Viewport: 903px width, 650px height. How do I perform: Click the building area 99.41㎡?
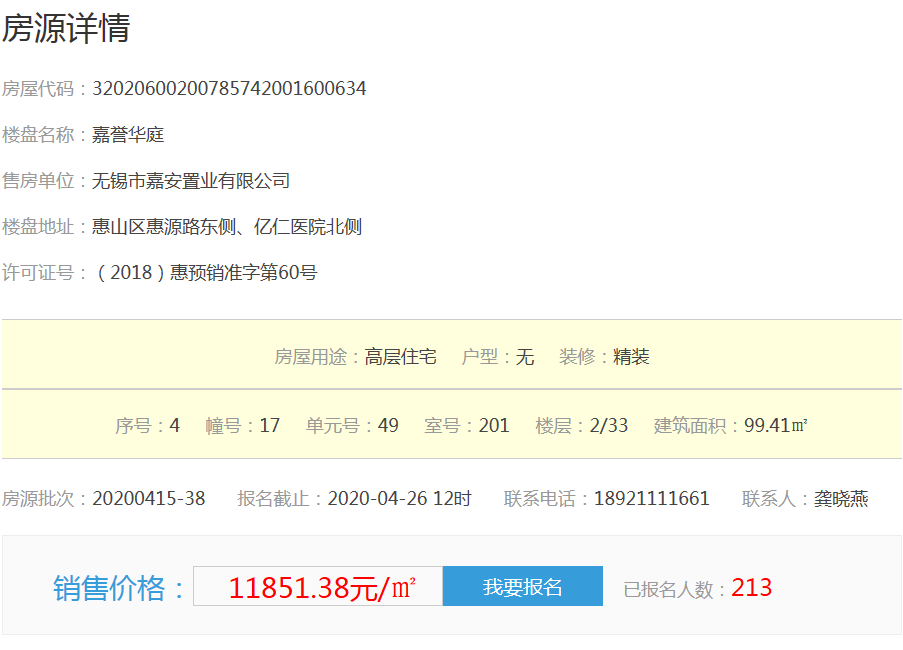[x=776, y=426]
